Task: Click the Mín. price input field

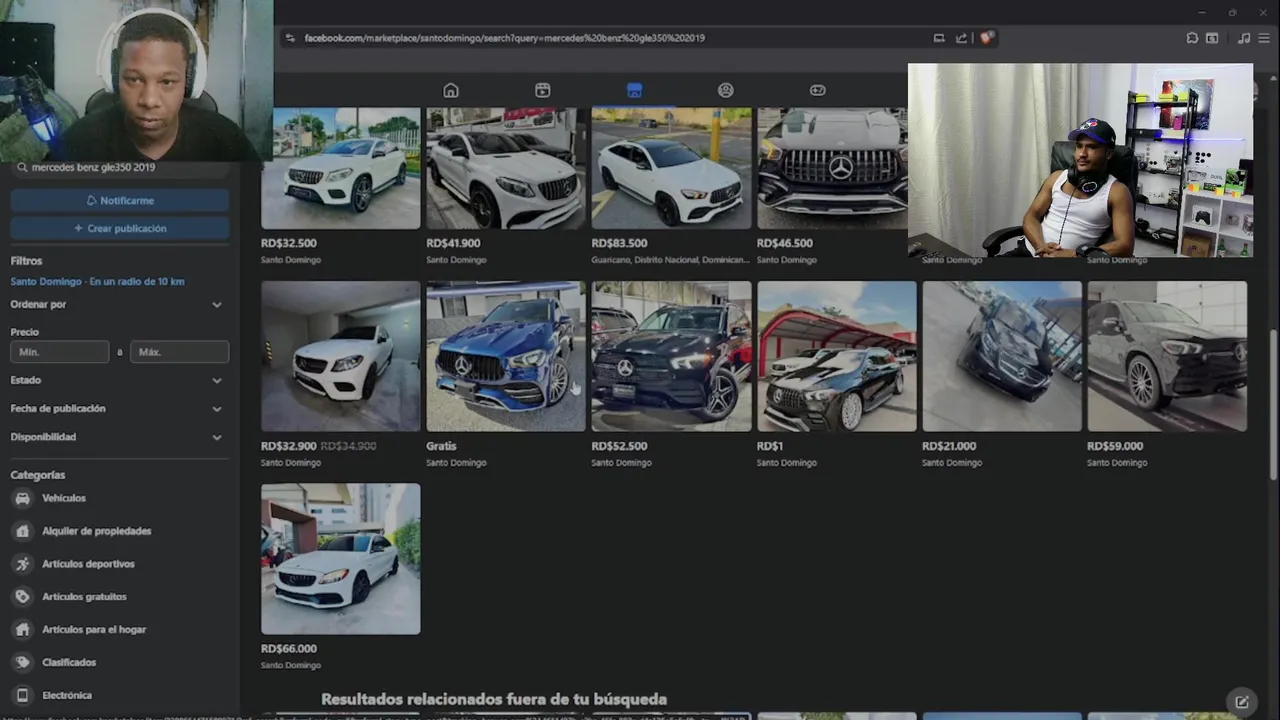Action: (x=60, y=352)
